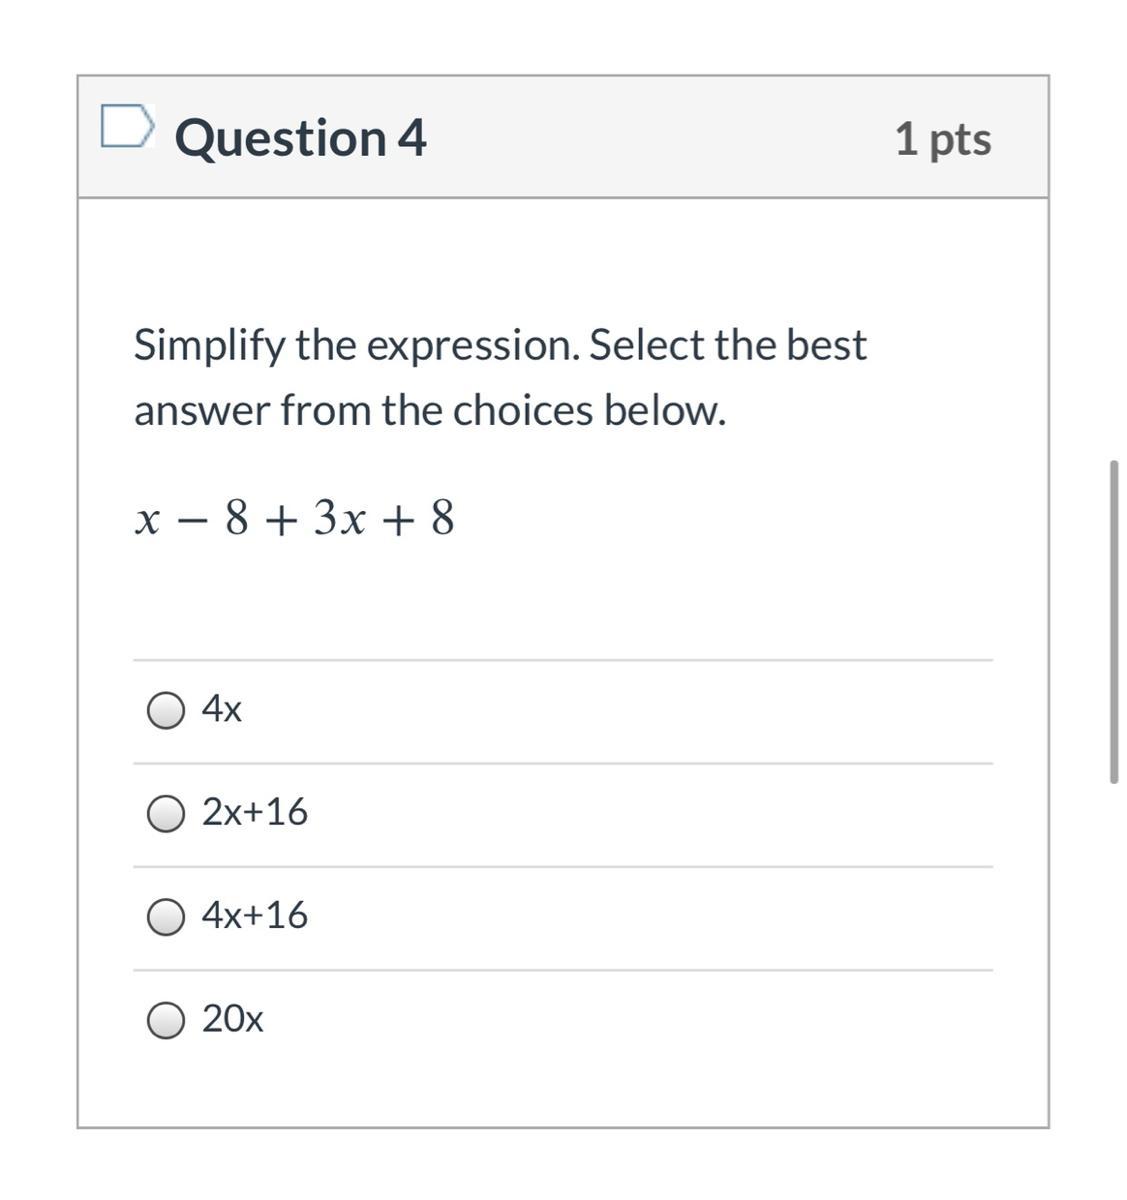This screenshot has width=1127, height=1200.
Task: Click the "20x" answer label text
Action: tap(232, 1019)
